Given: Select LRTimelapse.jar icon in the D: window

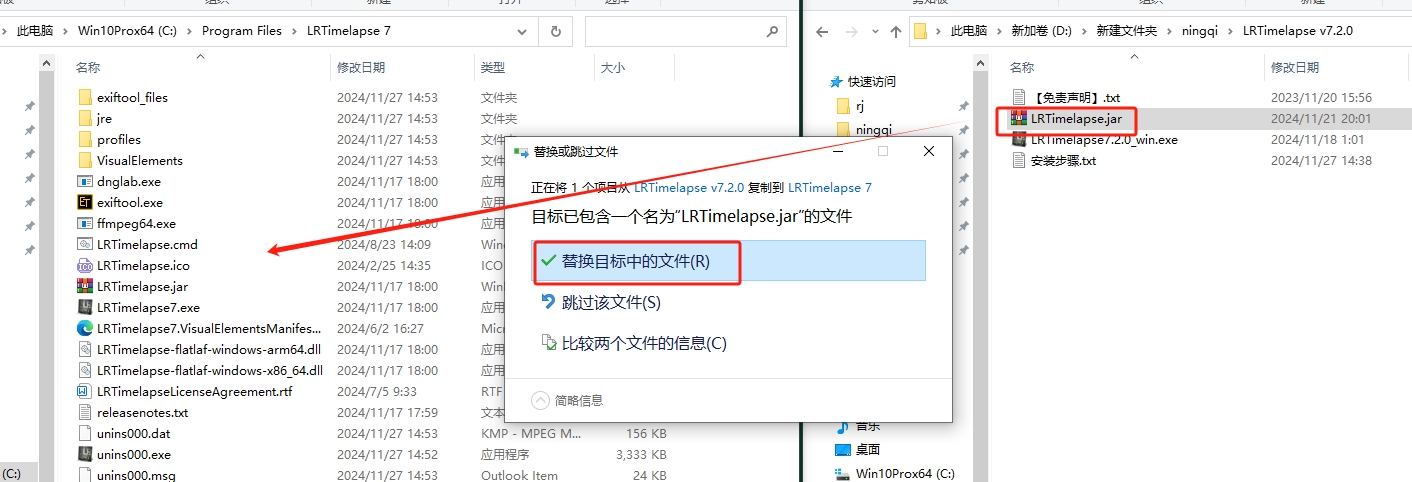Looking at the screenshot, I should point(1019,118).
